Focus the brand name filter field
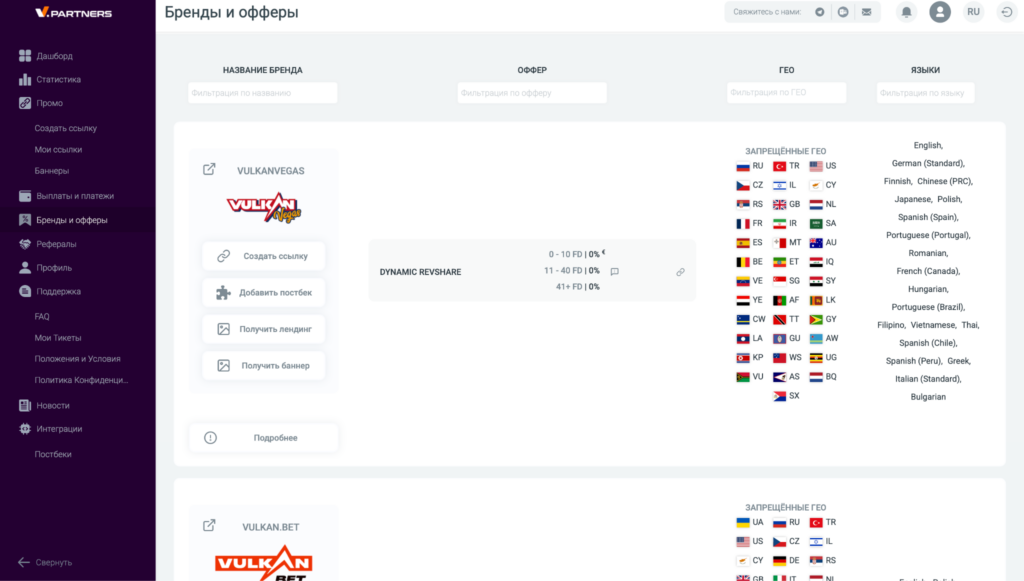This screenshot has height=581, width=1024. 263,93
